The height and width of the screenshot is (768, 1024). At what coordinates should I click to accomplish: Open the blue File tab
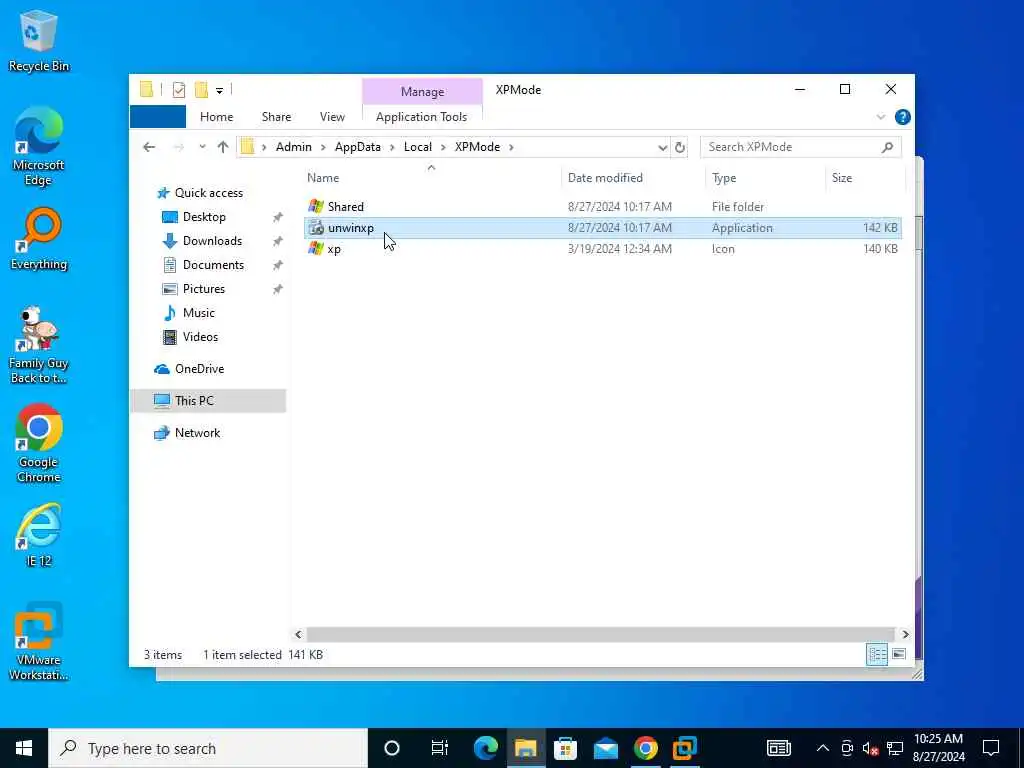[157, 117]
